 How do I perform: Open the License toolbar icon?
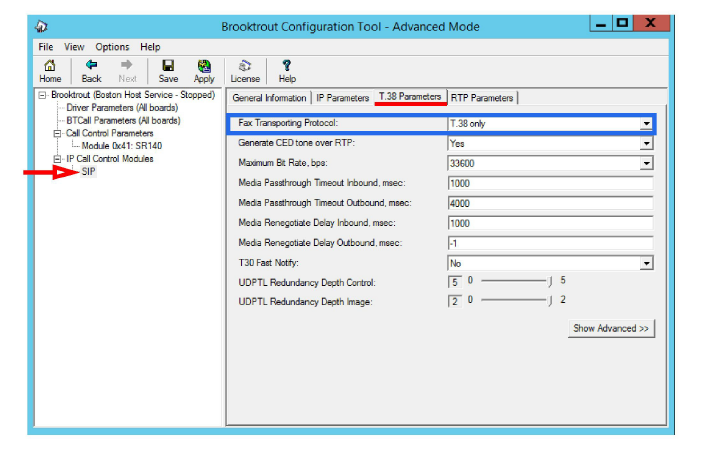245,71
